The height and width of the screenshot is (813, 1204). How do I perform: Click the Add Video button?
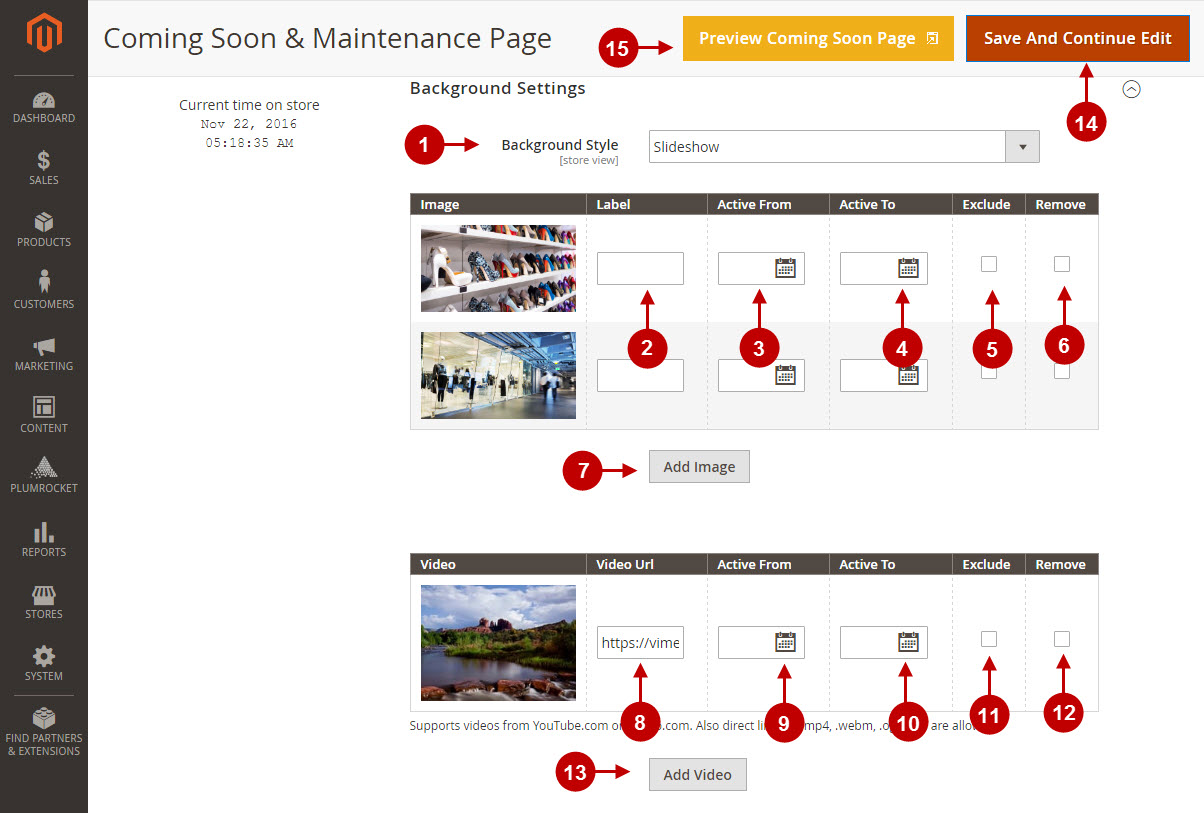(x=698, y=775)
